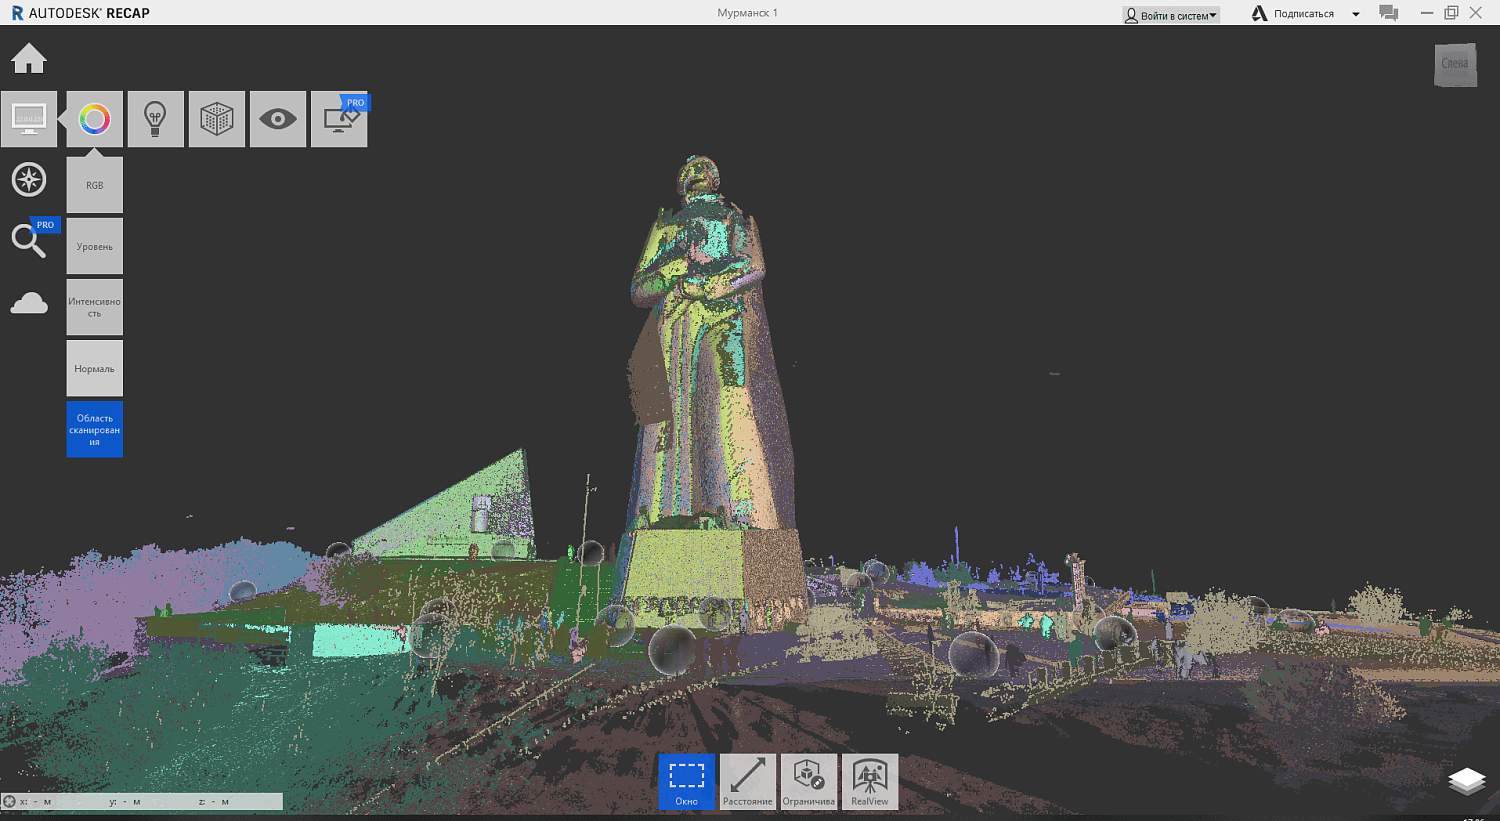This screenshot has width=1500, height=821.
Task: Open the point display cube settings
Action: click(217, 119)
